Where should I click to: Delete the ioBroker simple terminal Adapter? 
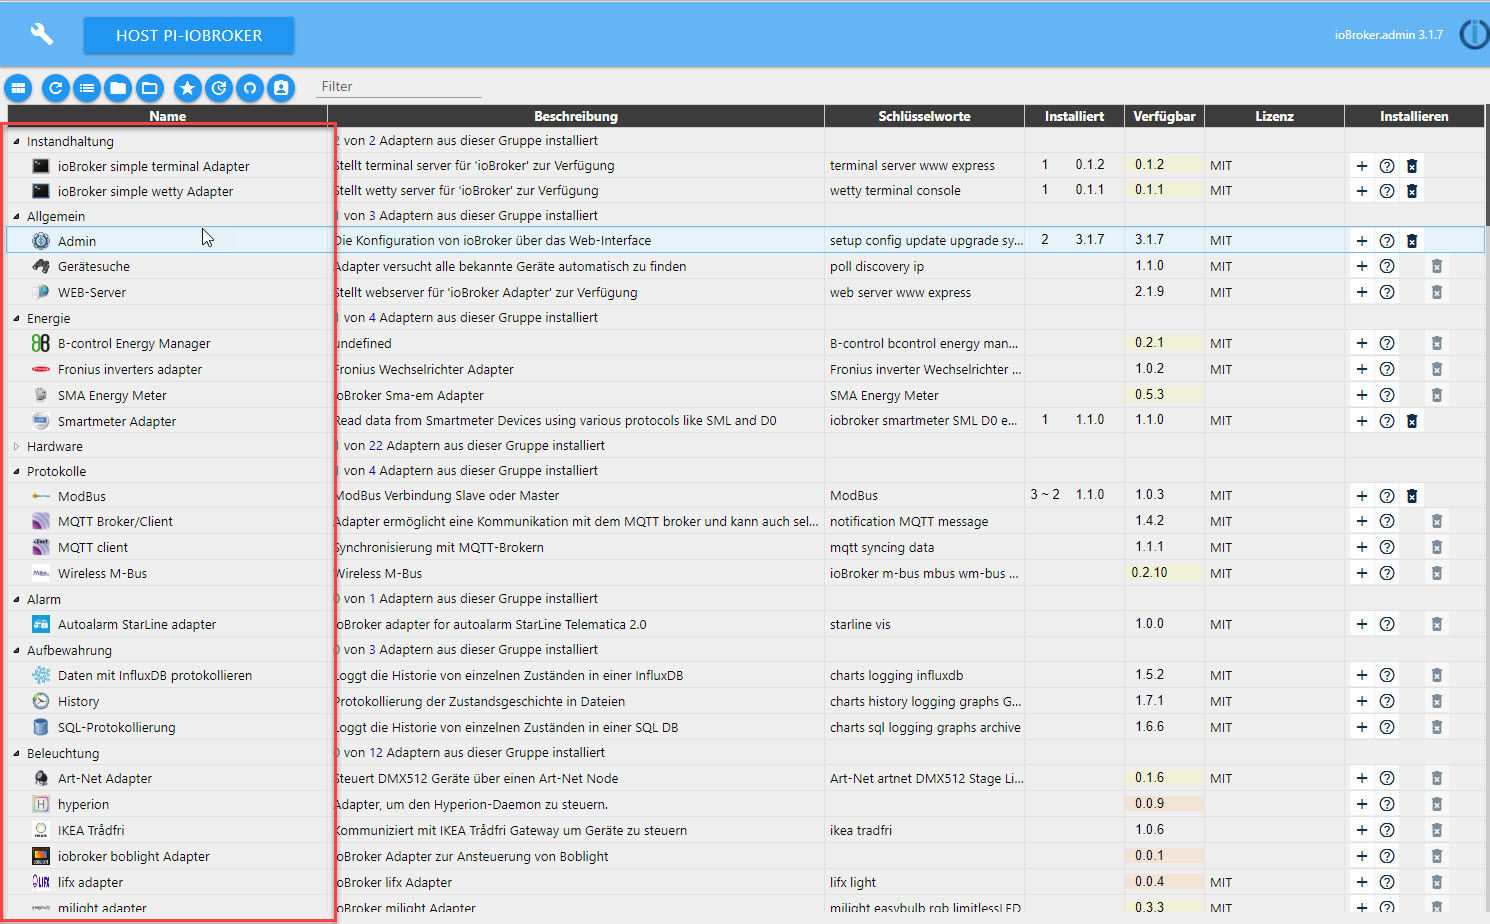coord(1412,166)
